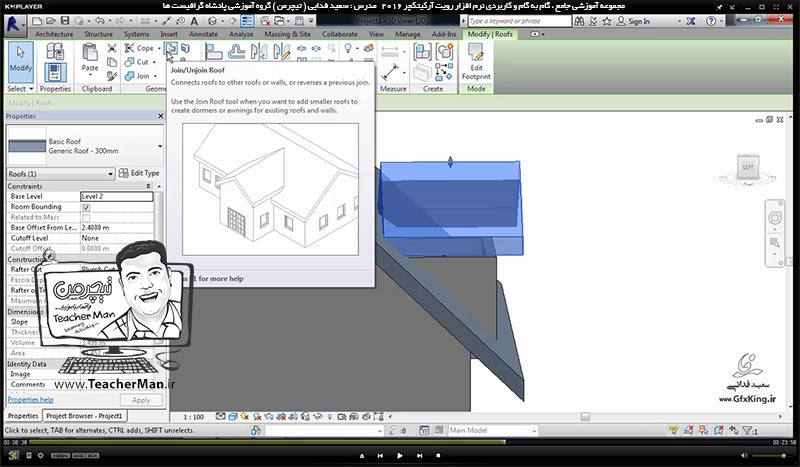Click the video player Stop button
Viewport: 800px width, 467px height.
pyautogui.click(x=438, y=455)
